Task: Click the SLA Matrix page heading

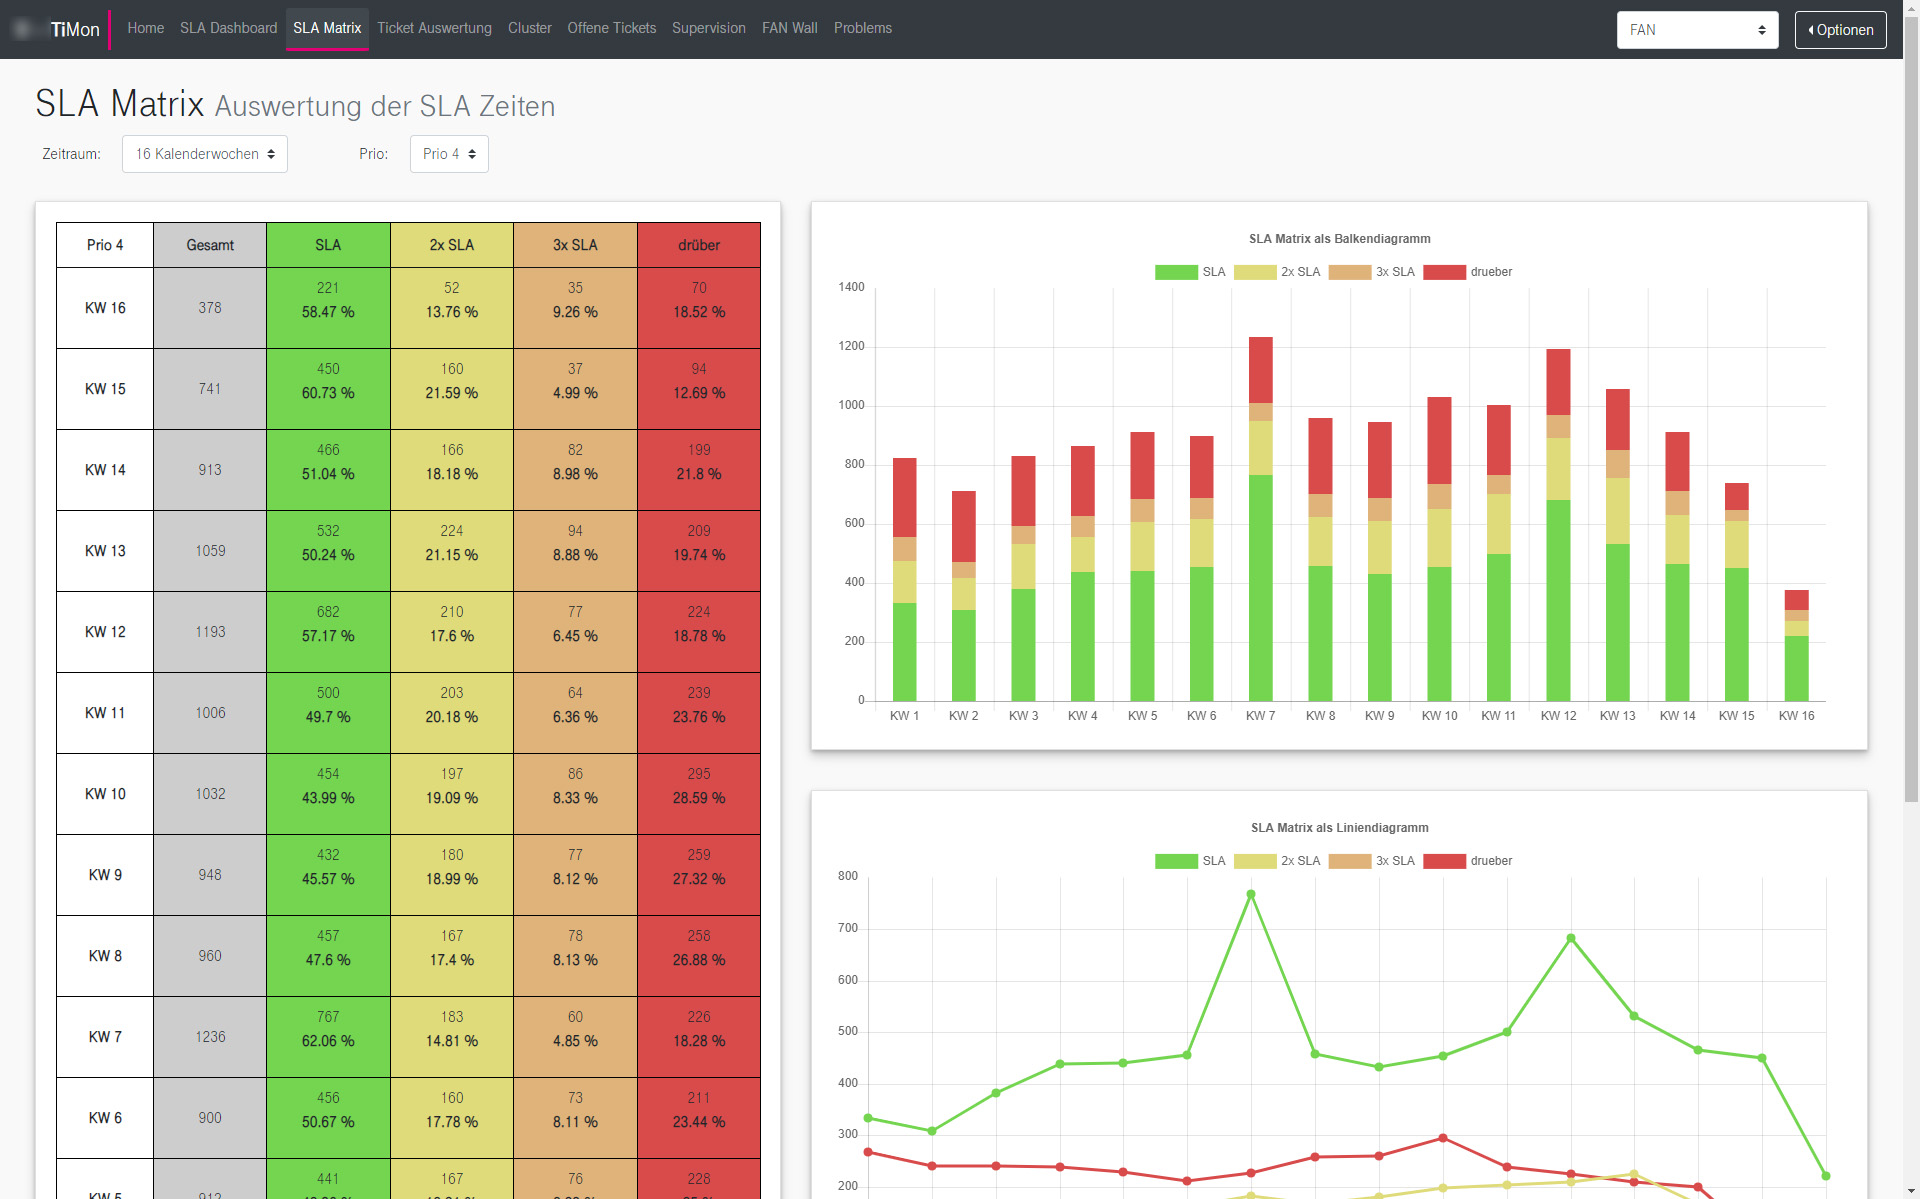Action: pos(119,104)
